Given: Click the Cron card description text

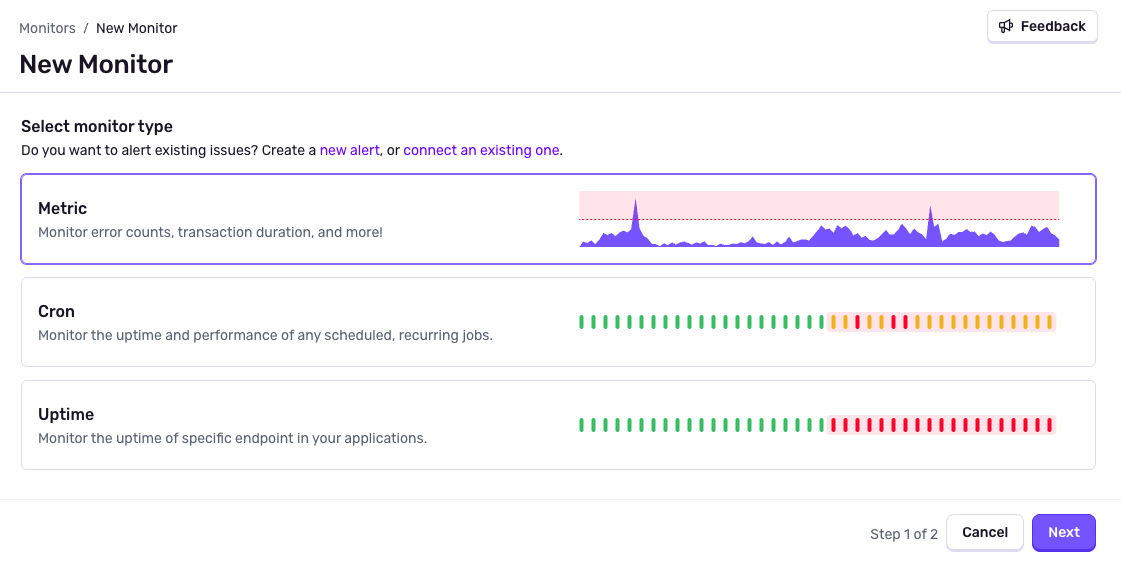Looking at the screenshot, I should [265, 335].
